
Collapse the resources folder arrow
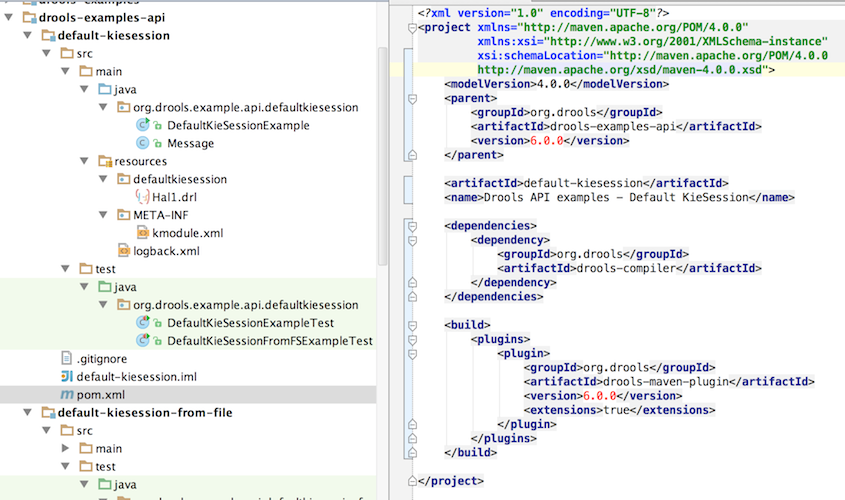pyautogui.click(x=85, y=161)
